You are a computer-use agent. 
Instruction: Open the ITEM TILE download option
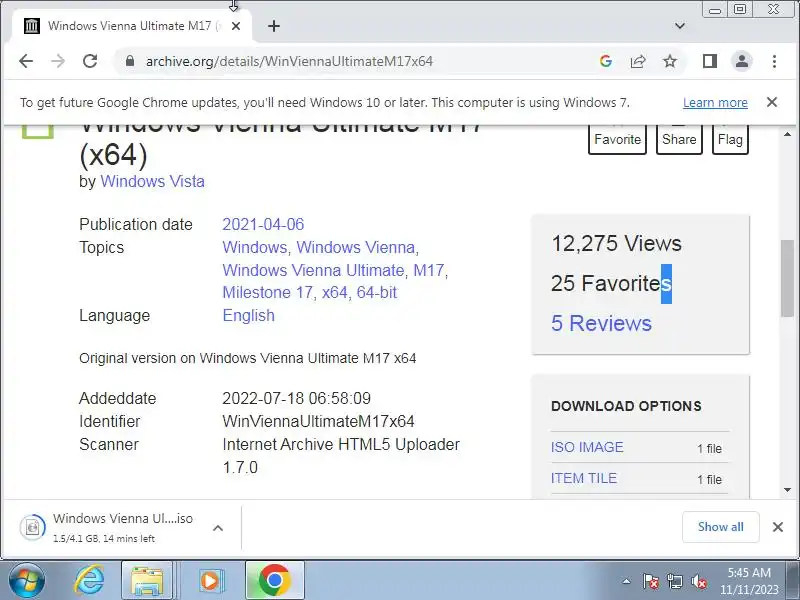pyautogui.click(x=584, y=478)
